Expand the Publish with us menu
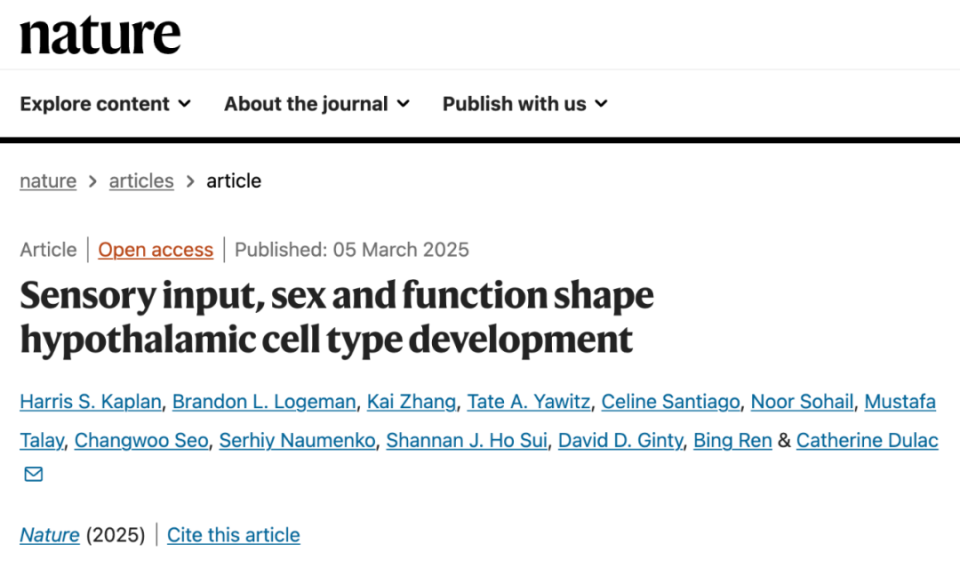This screenshot has width=960, height=568. 525,104
